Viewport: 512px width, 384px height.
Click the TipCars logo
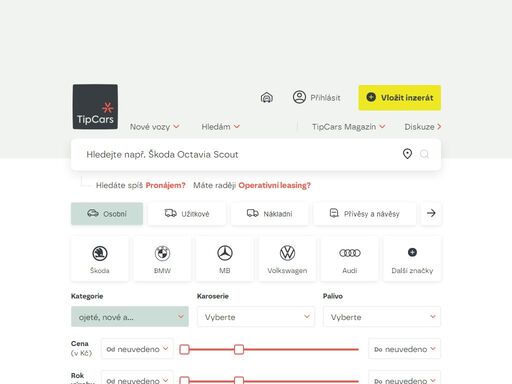95,107
